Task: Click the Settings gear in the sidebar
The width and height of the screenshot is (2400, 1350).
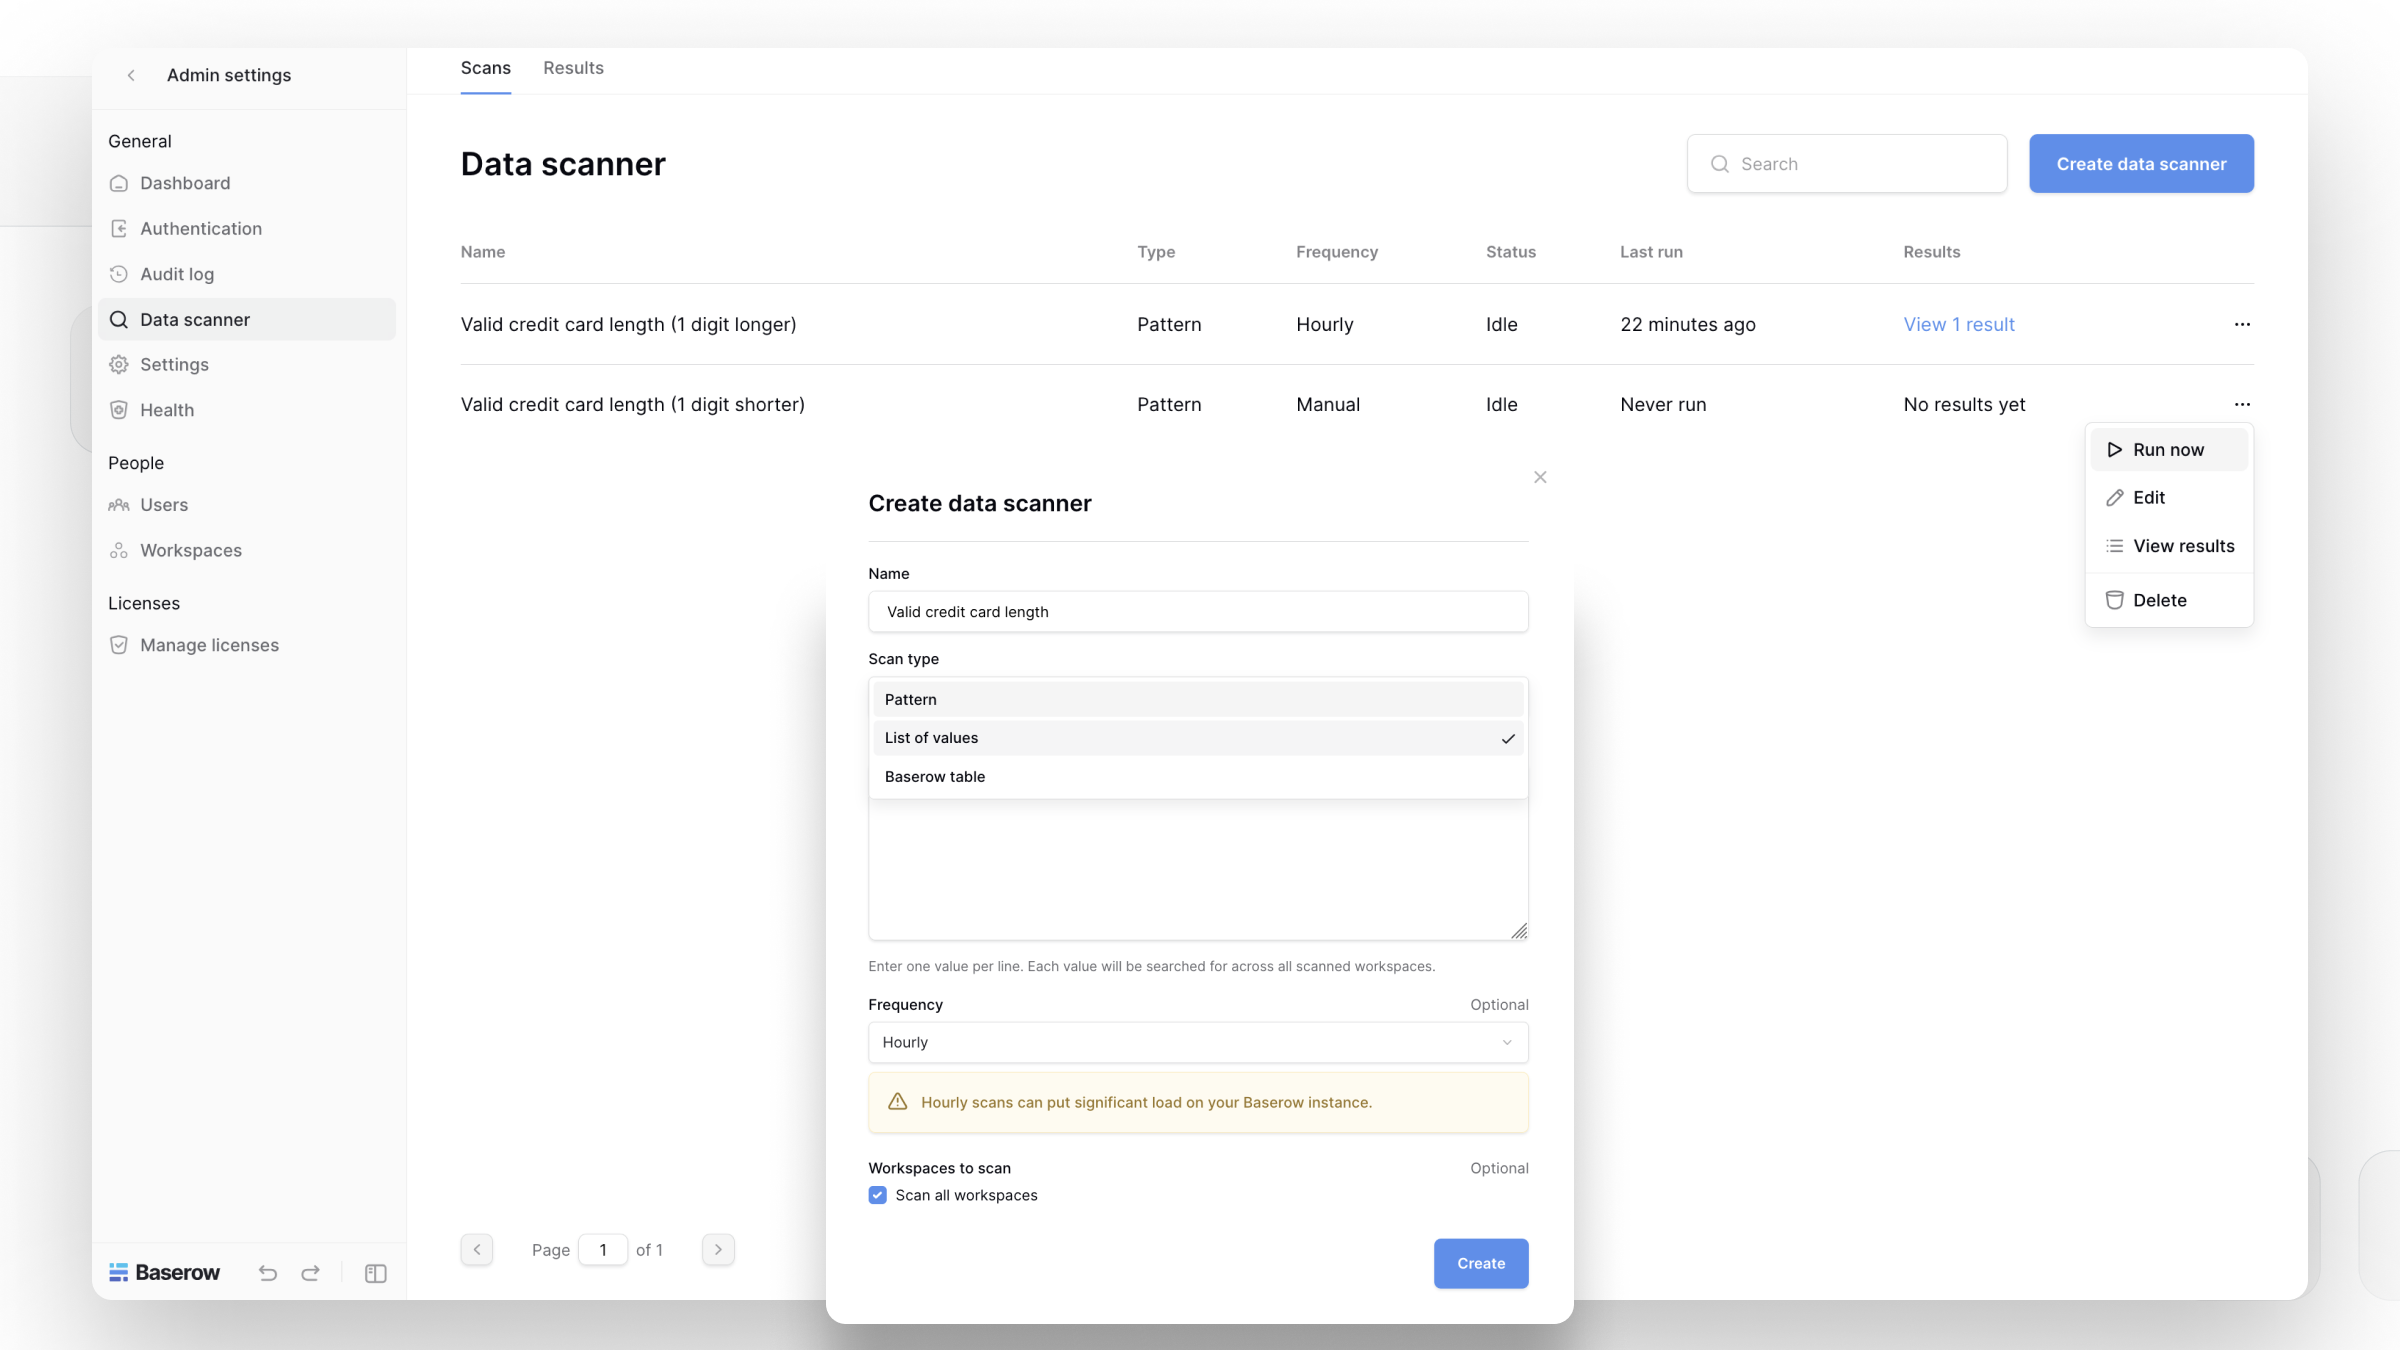Action: (x=119, y=364)
